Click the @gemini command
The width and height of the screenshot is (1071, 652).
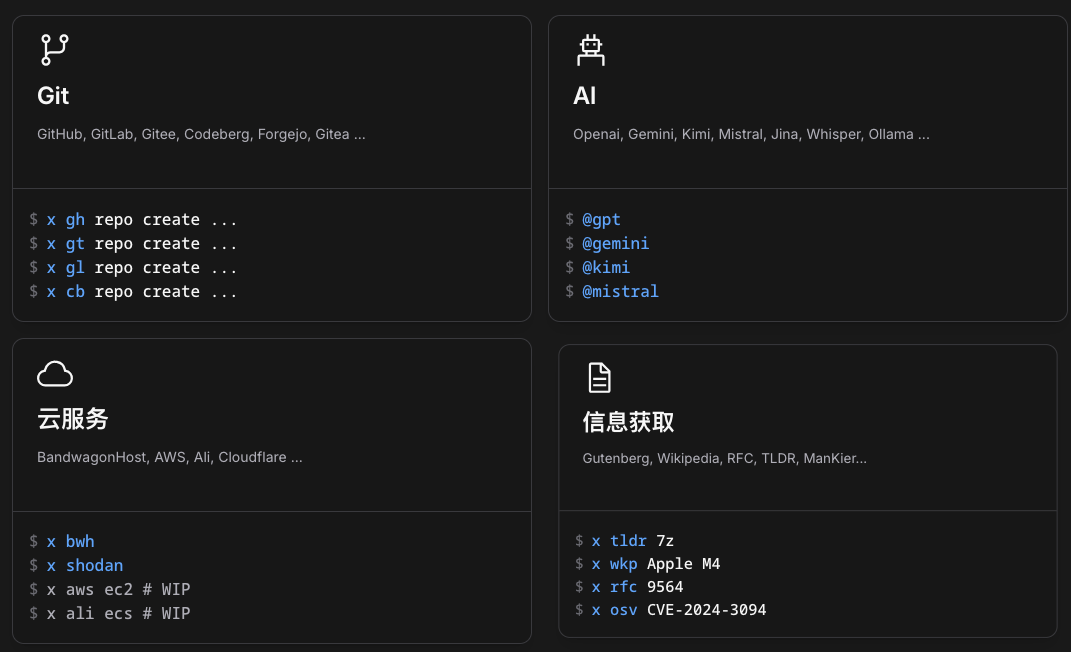615,244
